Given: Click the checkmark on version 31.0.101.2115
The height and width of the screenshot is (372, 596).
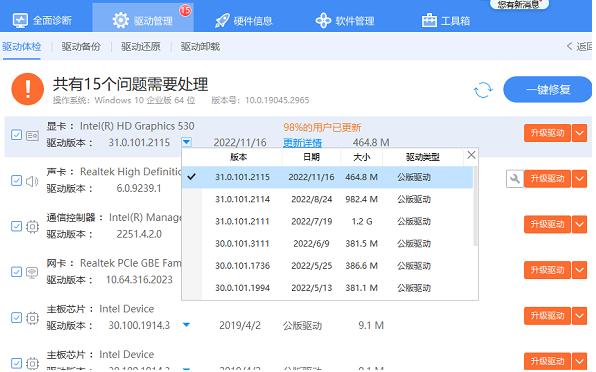Looking at the screenshot, I should click(x=192, y=177).
